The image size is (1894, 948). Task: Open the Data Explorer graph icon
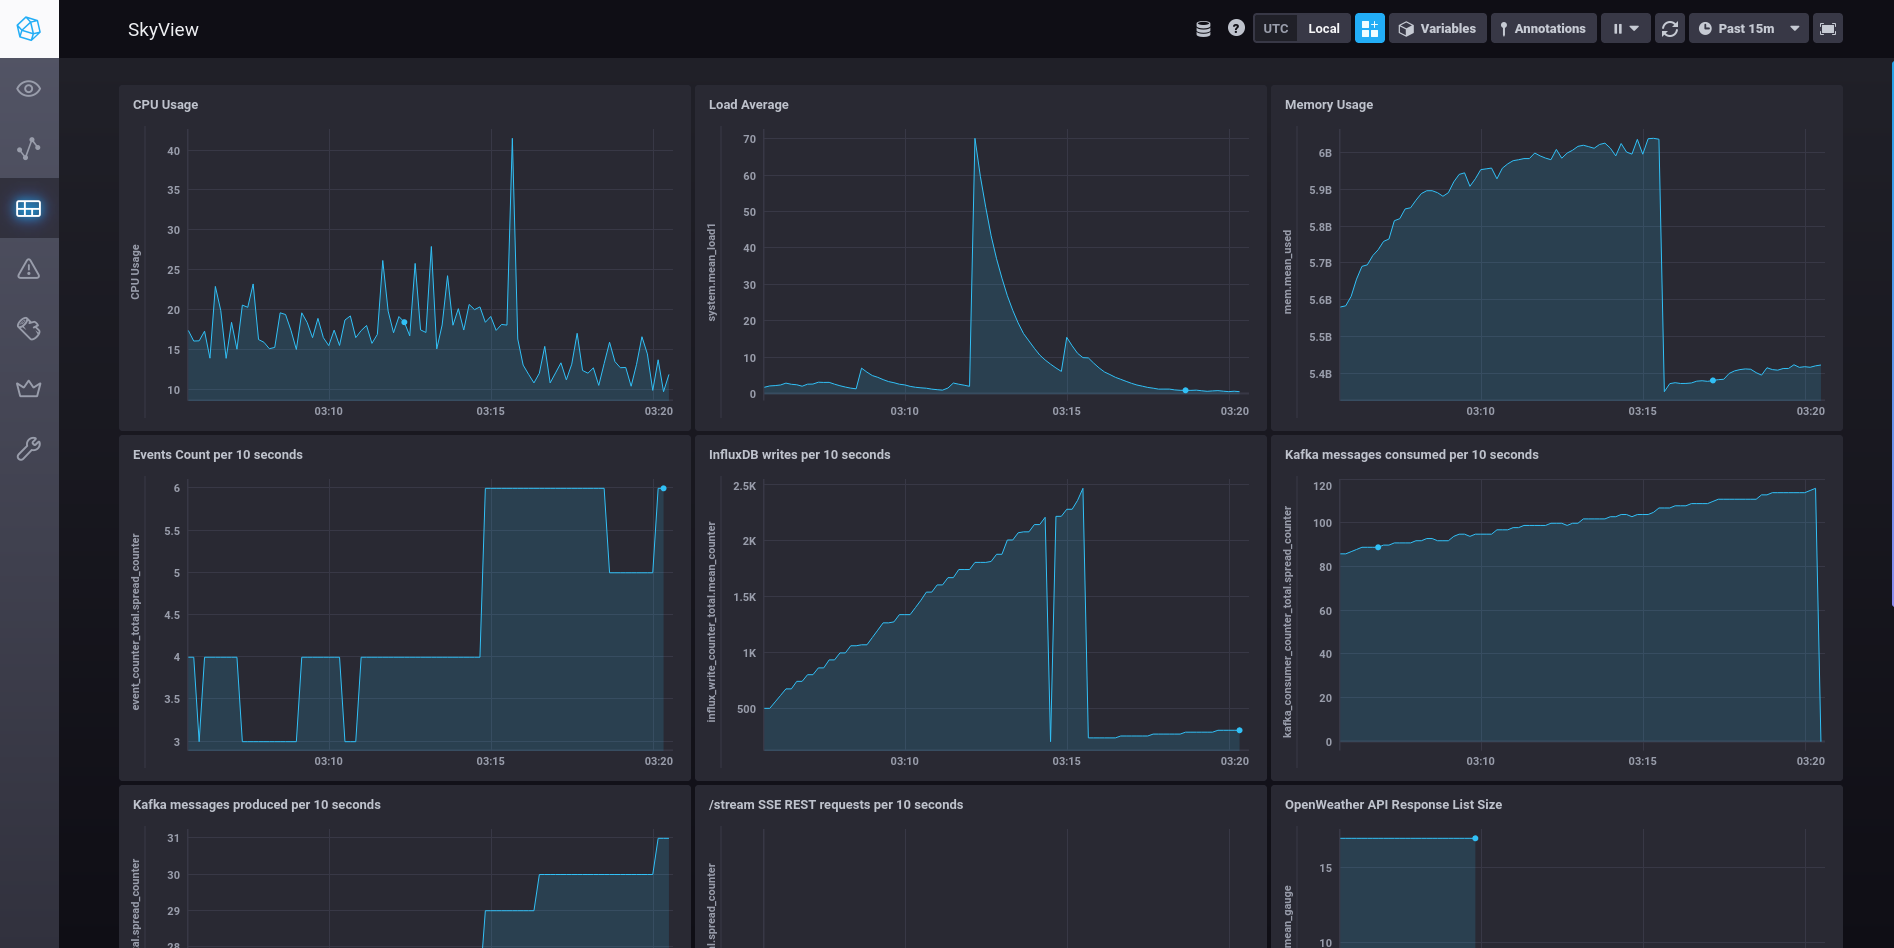29,149
